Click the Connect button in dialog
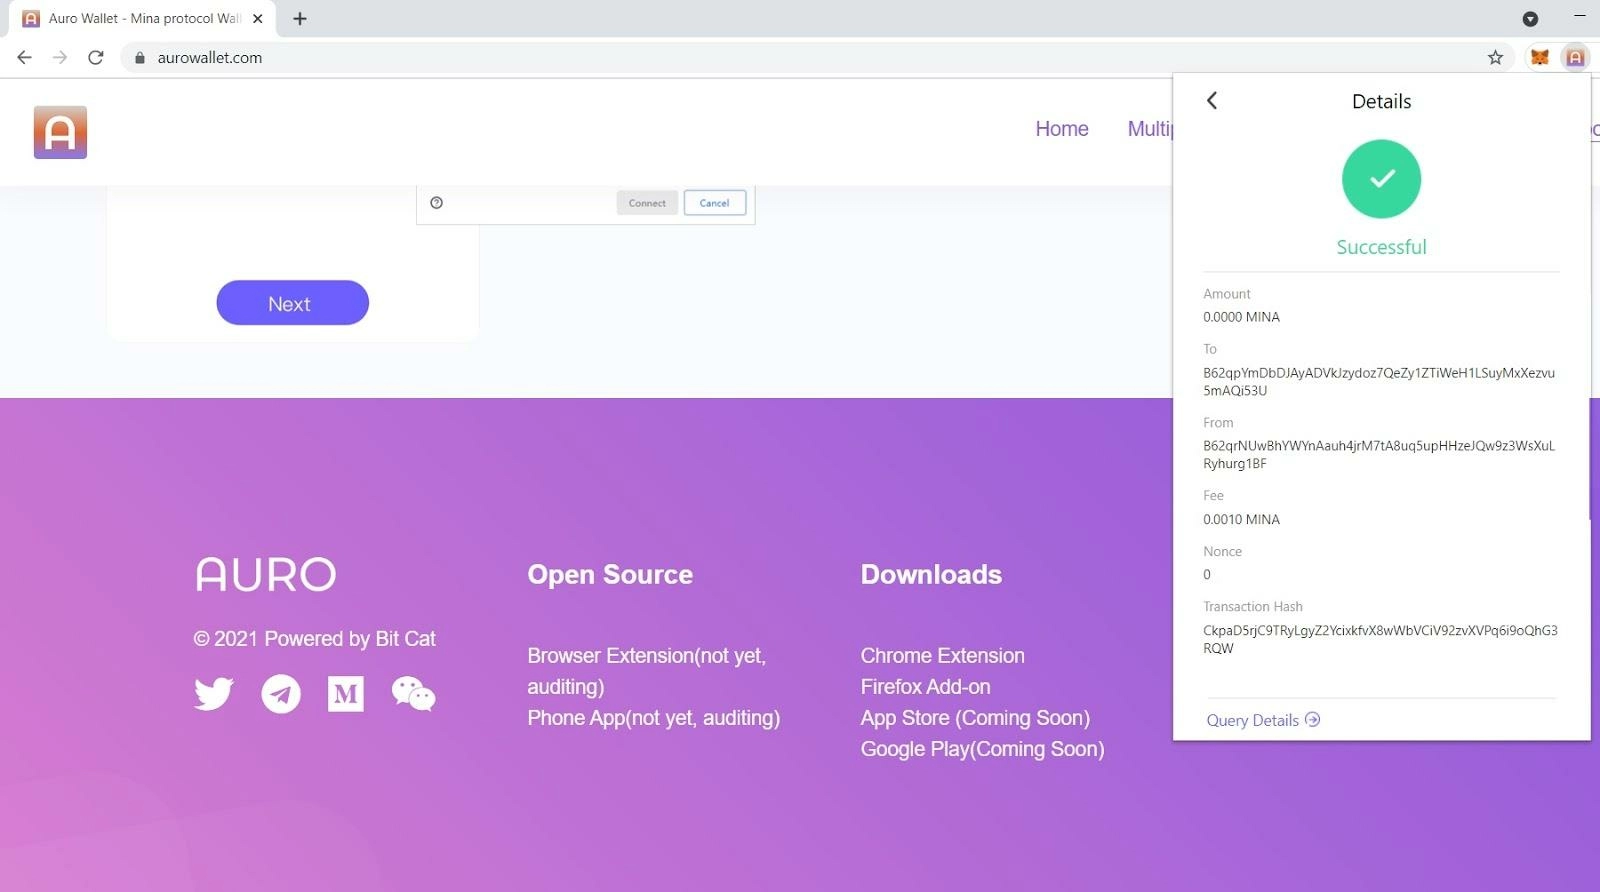The height and width of the screenshot is (892, 1600). 647,203
